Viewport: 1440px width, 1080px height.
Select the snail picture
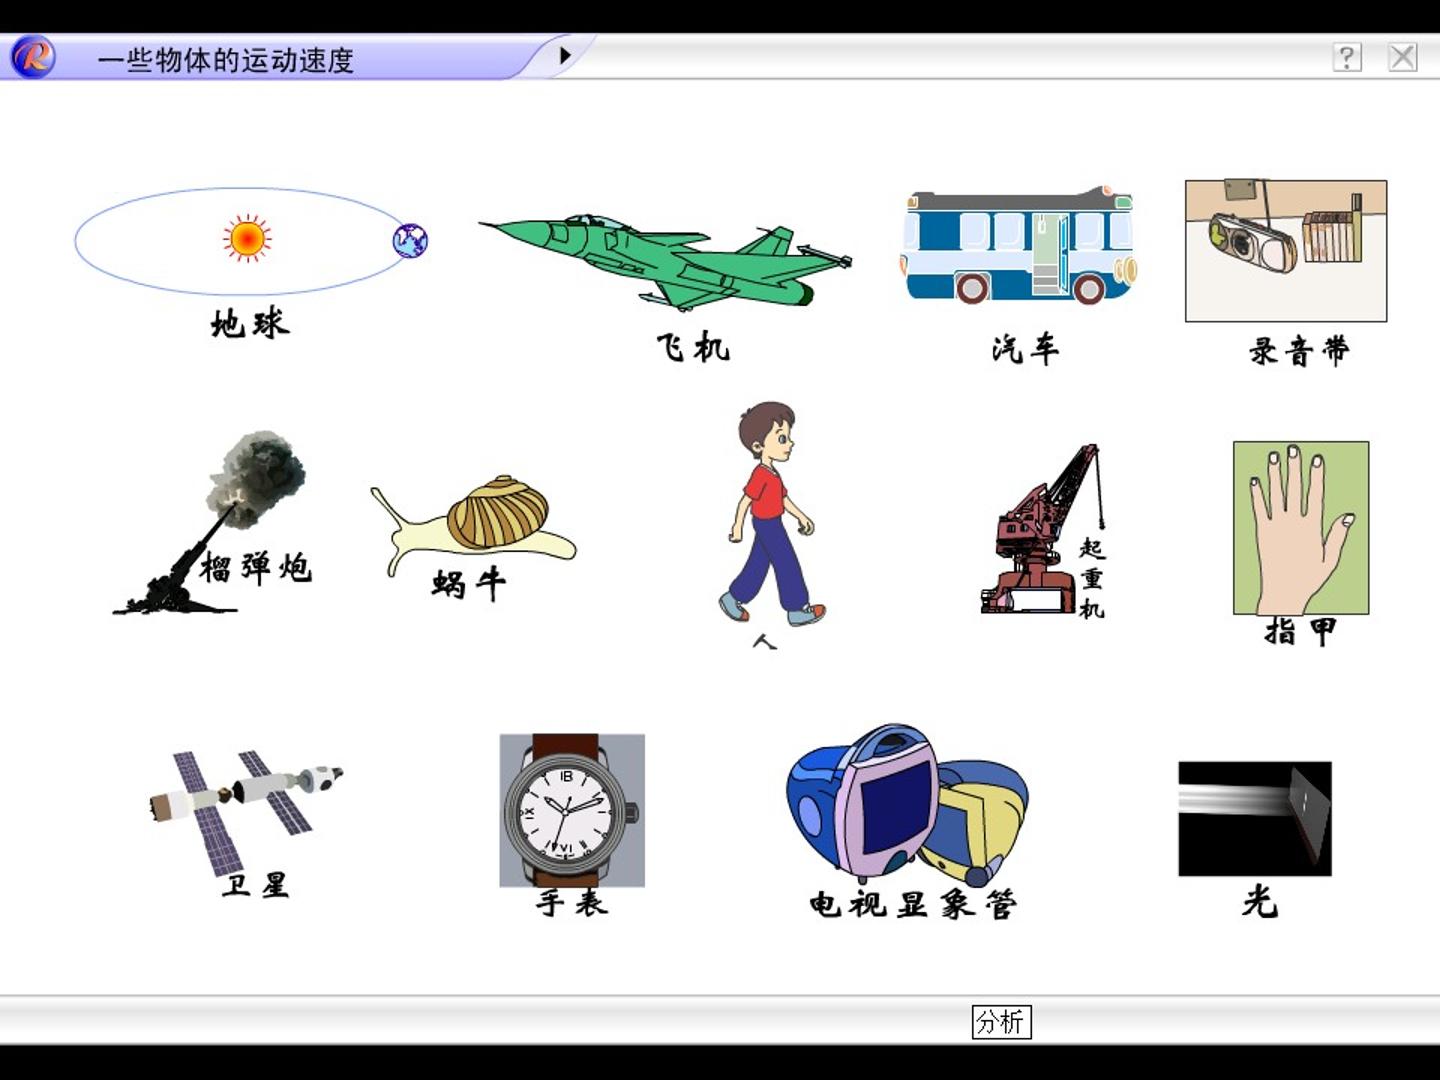point(473,524)
